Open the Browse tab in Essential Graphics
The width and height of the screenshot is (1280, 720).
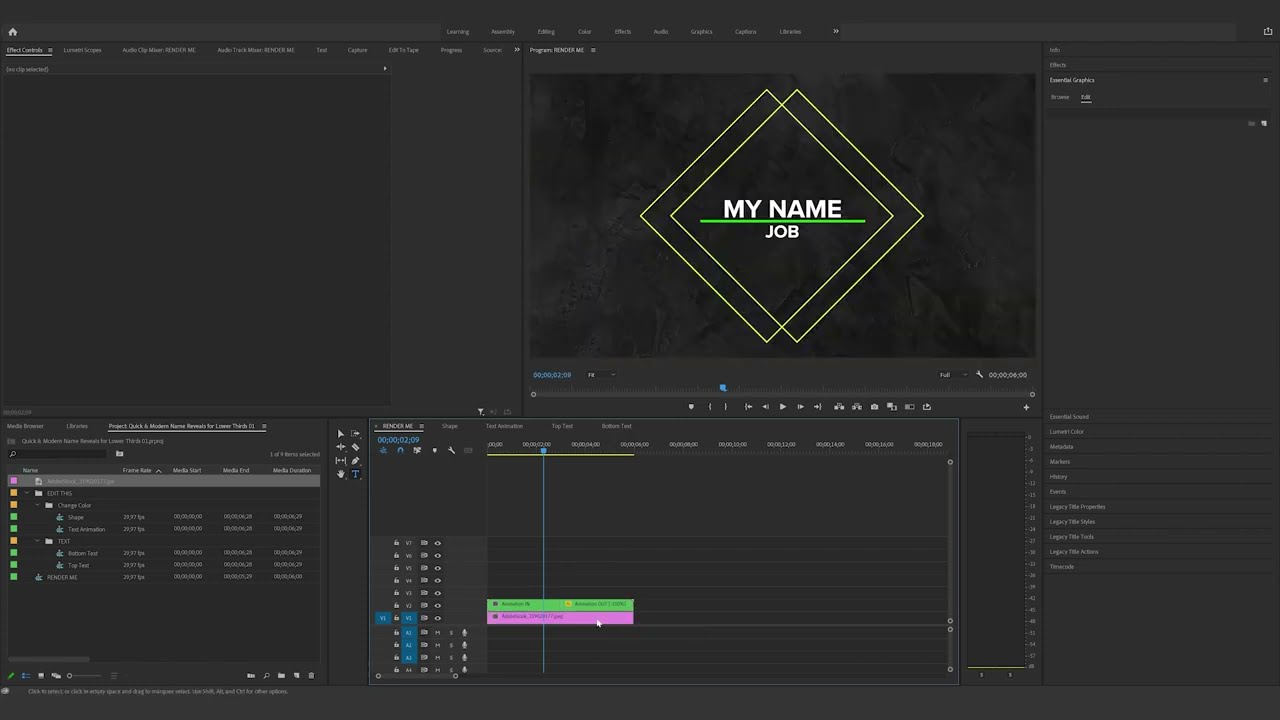click(x=1060, y=97)
